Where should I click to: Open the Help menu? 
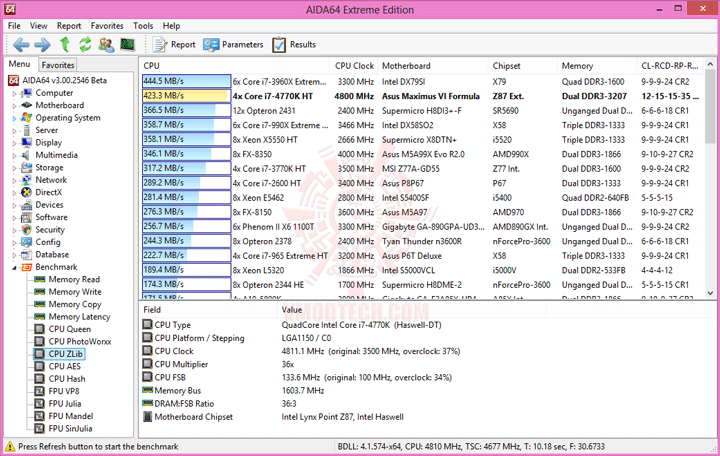[x=171, y=26]
